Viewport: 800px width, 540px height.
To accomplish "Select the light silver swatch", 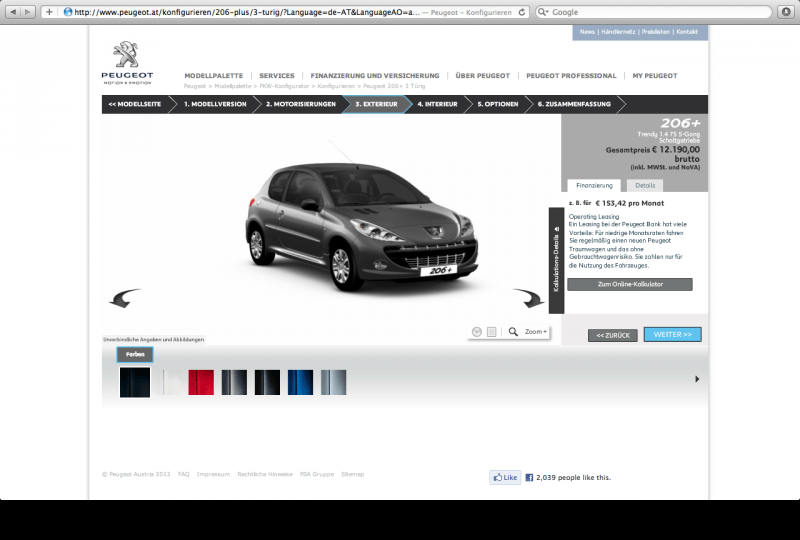I will coord(333,382).
